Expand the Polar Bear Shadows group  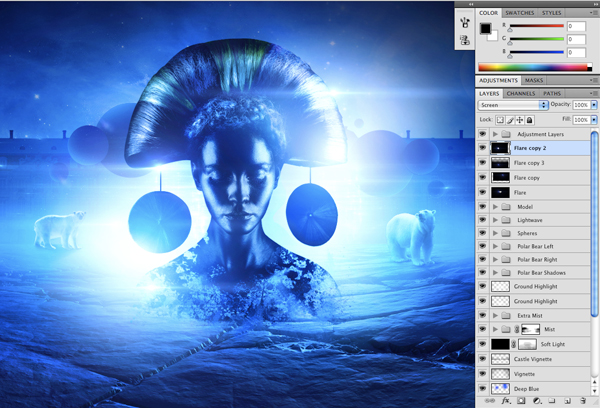click(x=495, y=273)
